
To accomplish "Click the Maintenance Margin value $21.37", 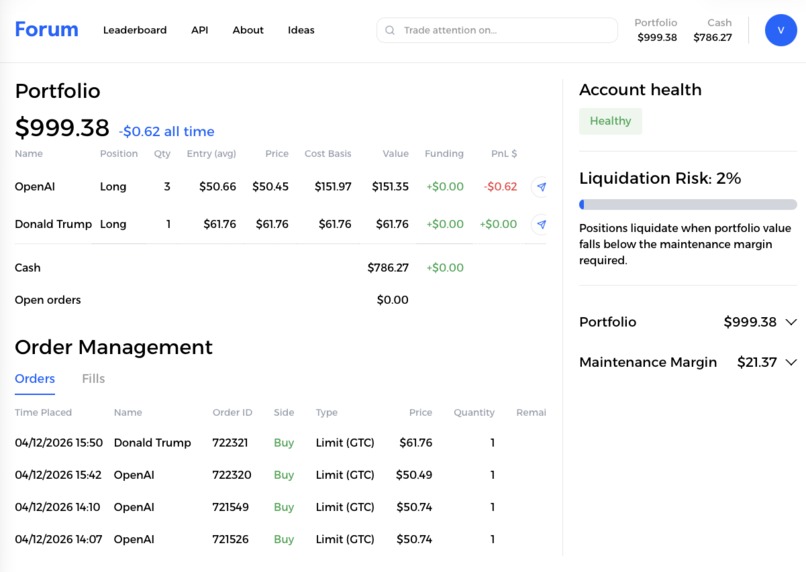I will click(757, 362).
